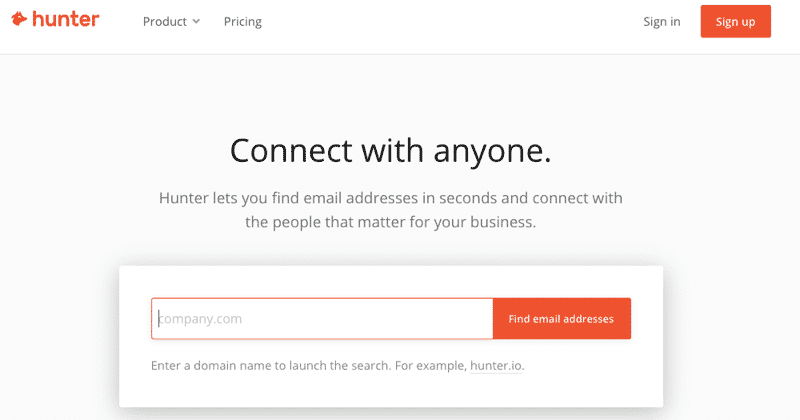Focus the company.com domain input field
The image size is (800, 420).
point(322,319)
